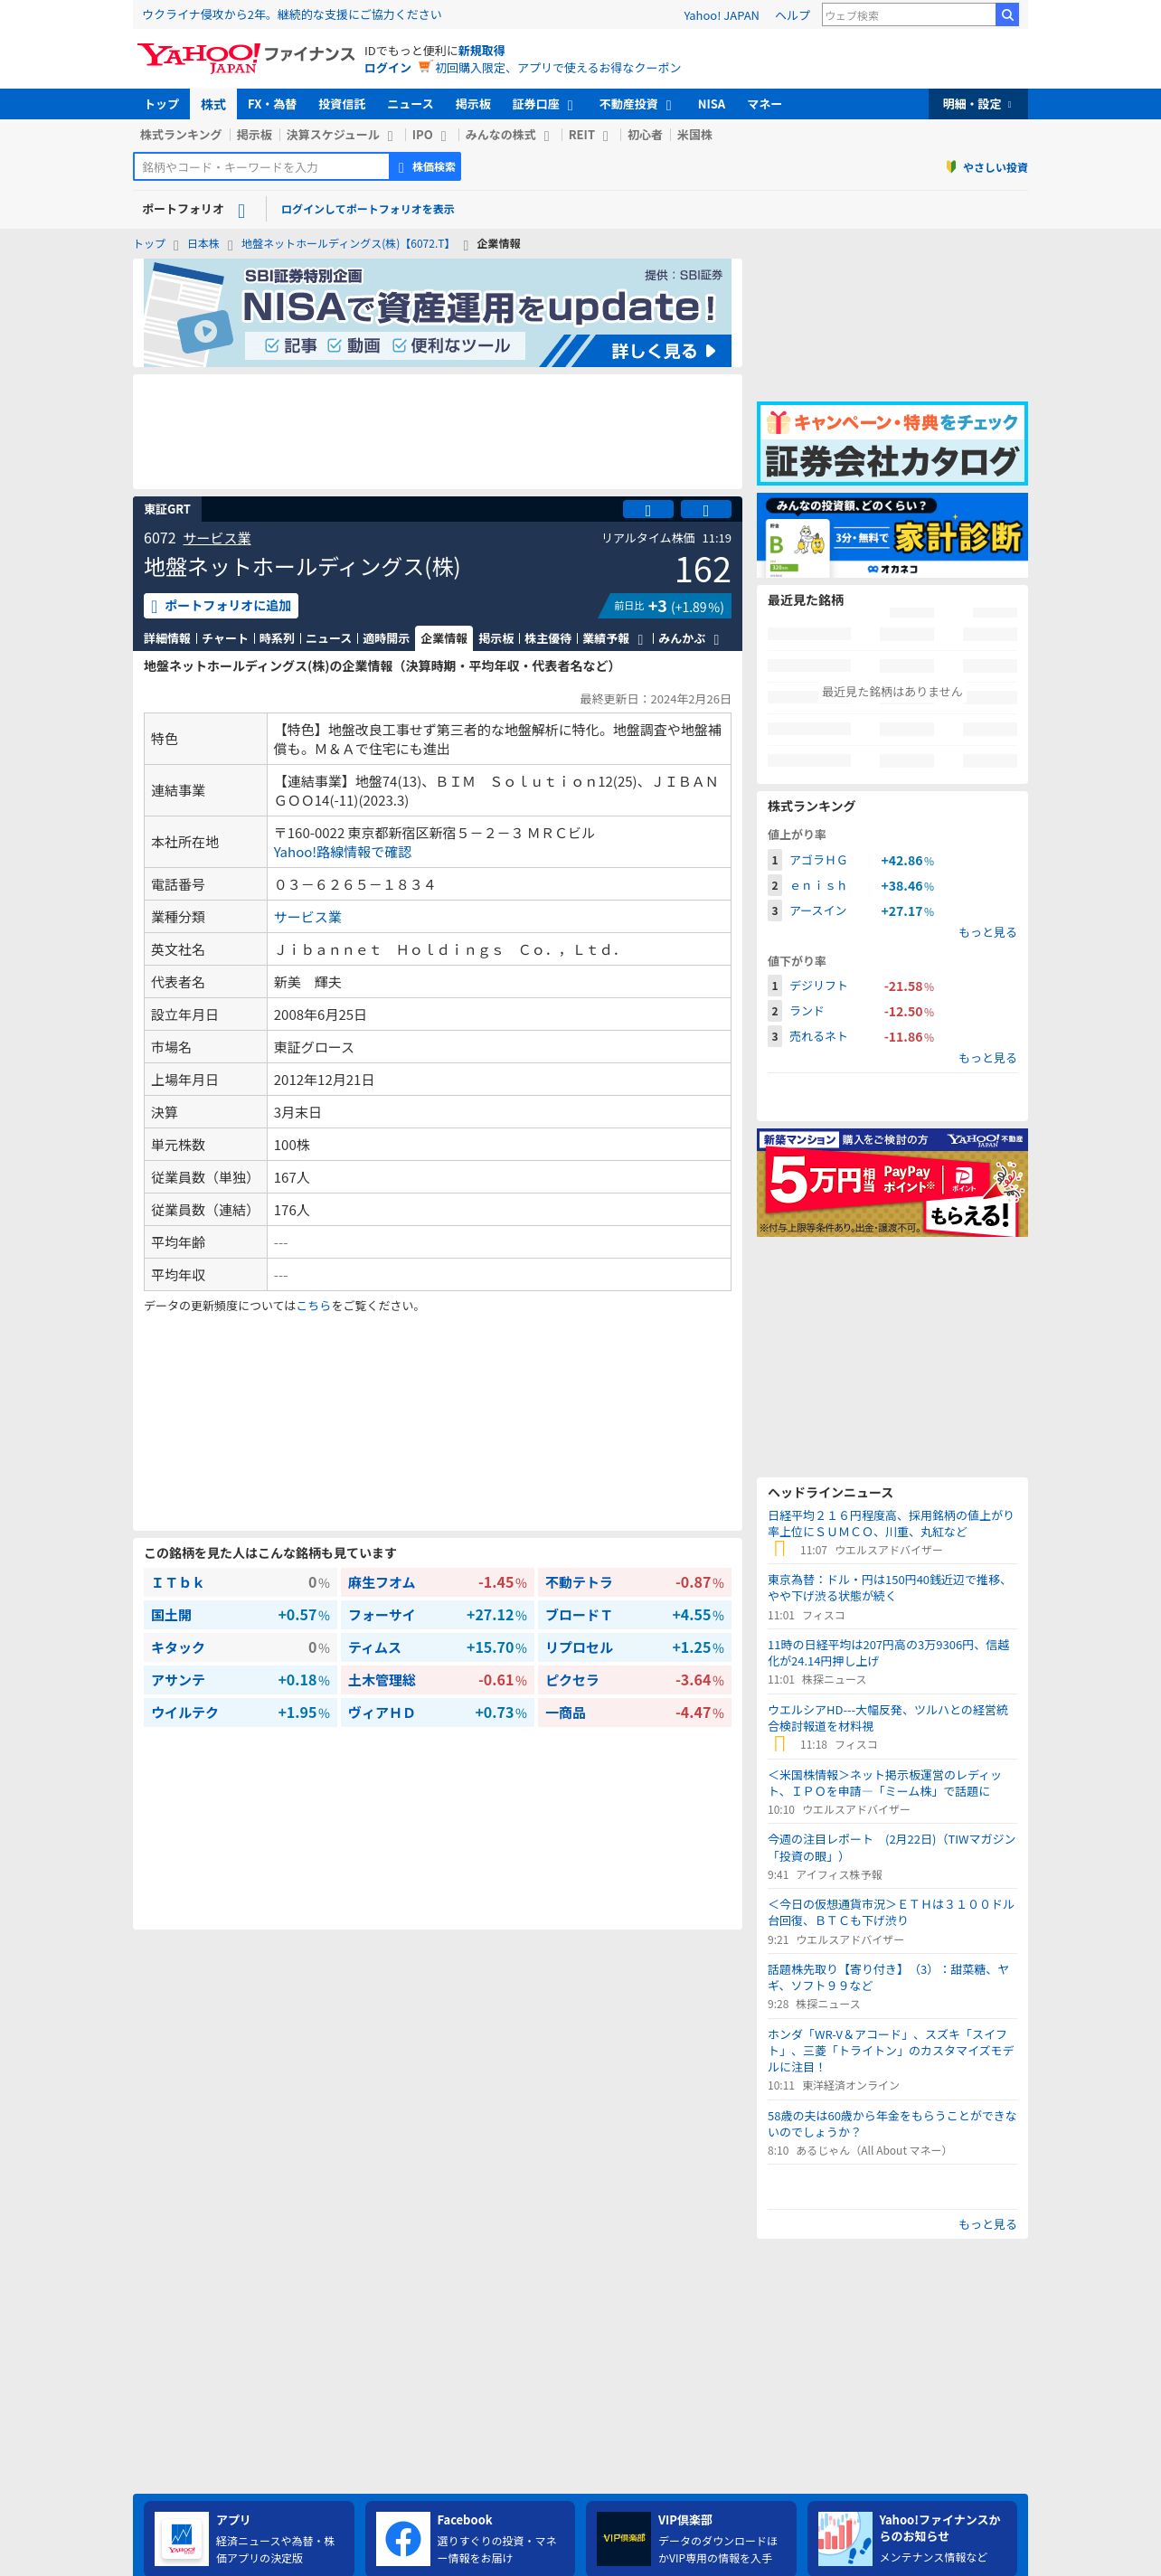Open Yahoo!路線情報で確認 link
The image size is (1161, 2576).
pyautogui.click(x=342, y=852)
